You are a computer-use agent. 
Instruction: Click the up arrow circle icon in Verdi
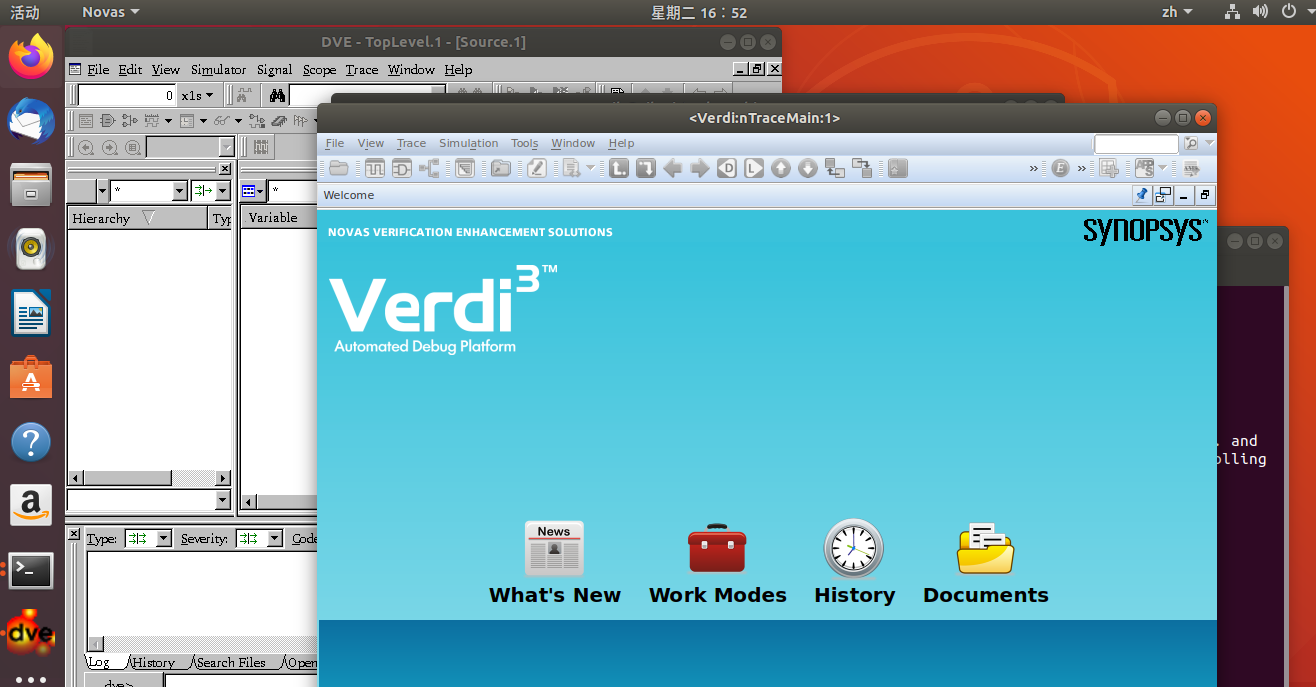click(781, 169)
